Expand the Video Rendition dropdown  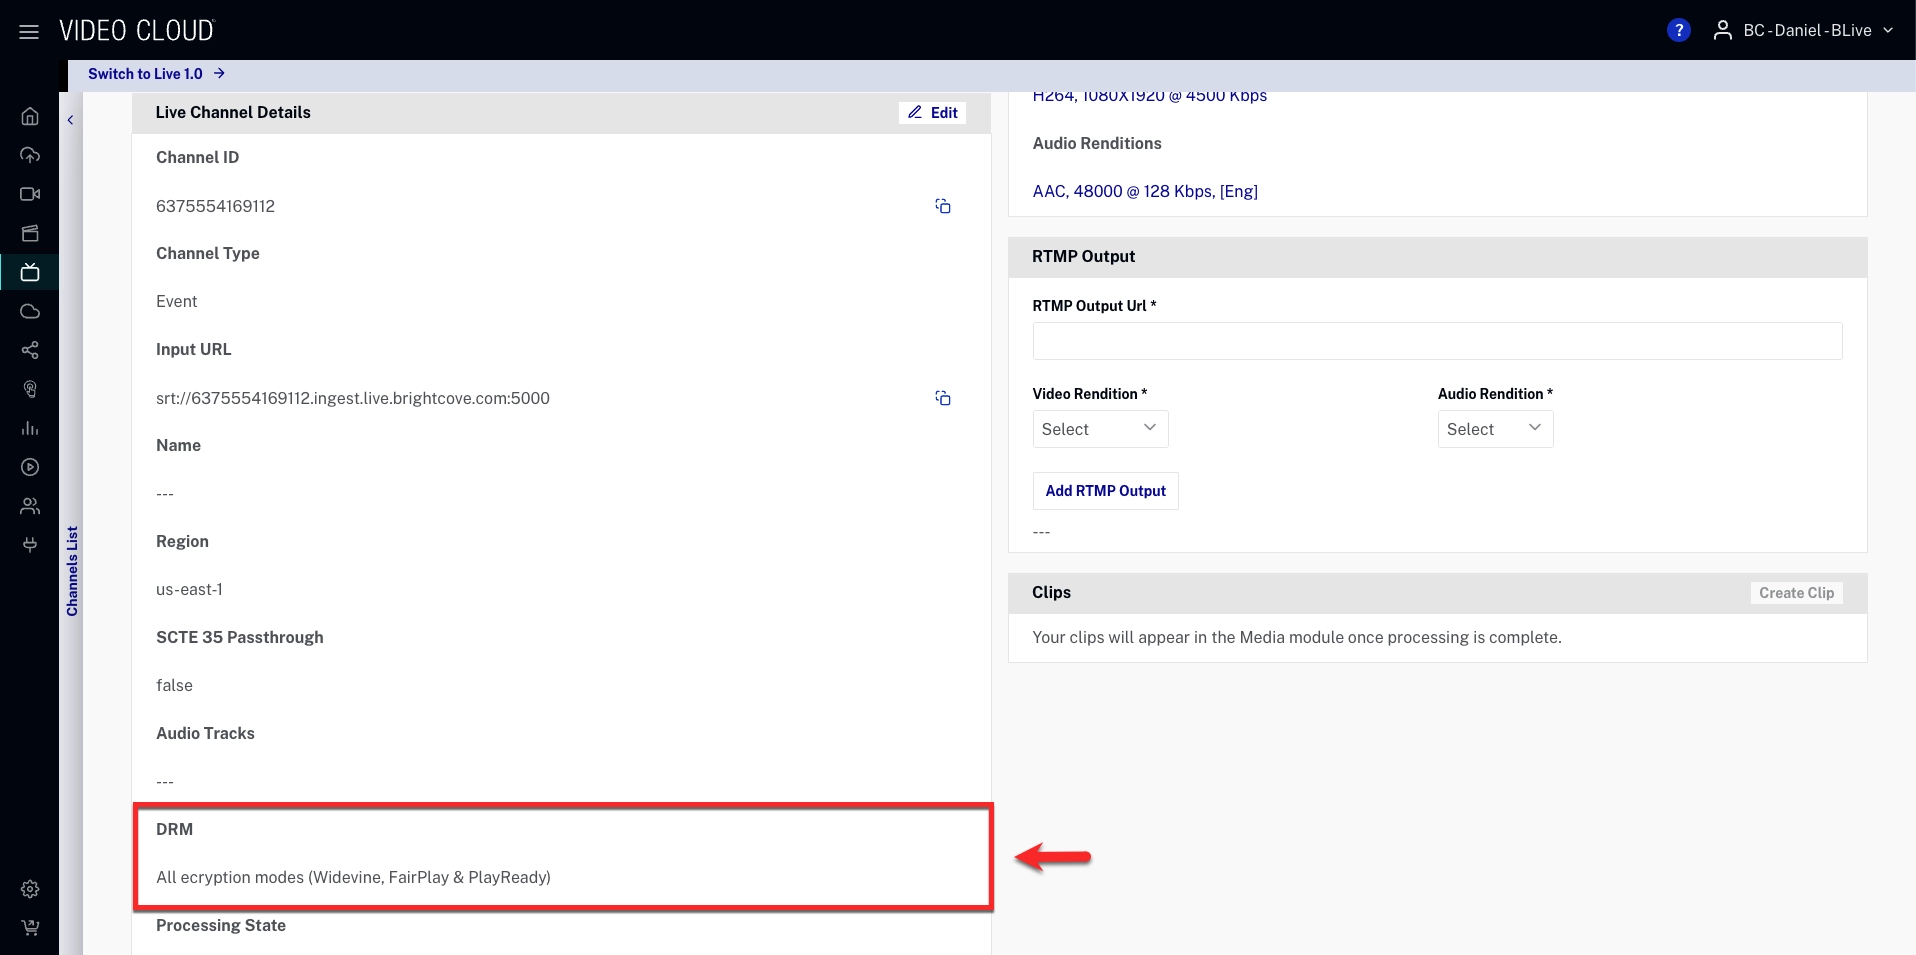pos(1099,429)
